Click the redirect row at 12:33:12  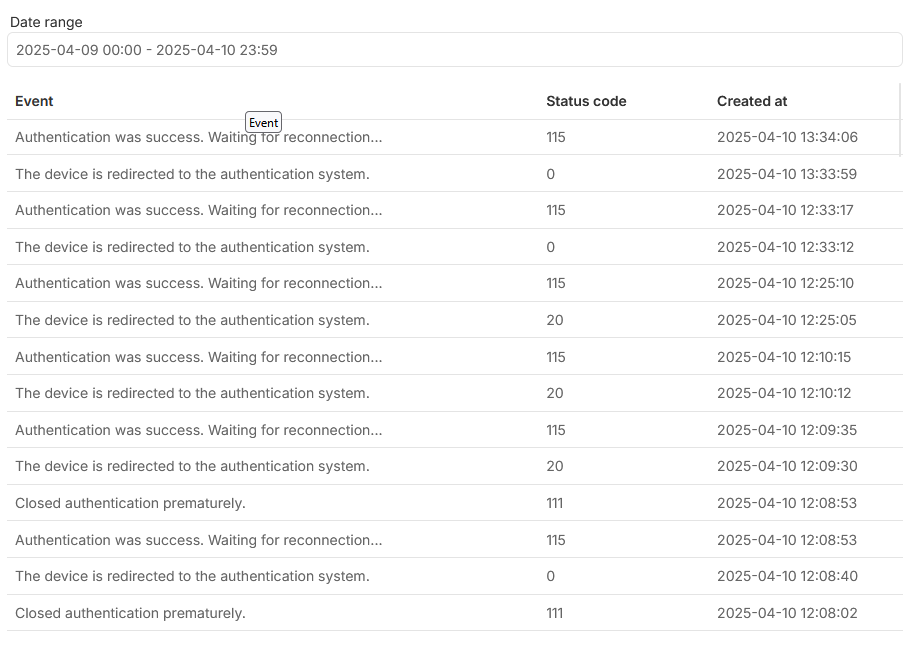tap(455, 247)
